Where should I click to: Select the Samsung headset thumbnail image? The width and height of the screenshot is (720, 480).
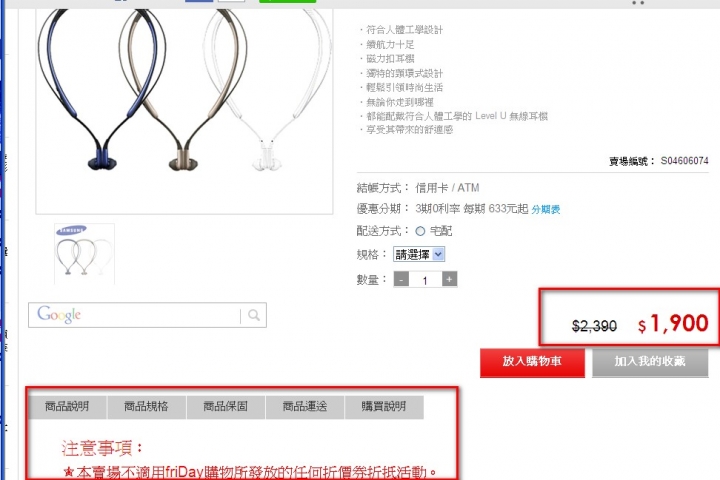[84, 254]
